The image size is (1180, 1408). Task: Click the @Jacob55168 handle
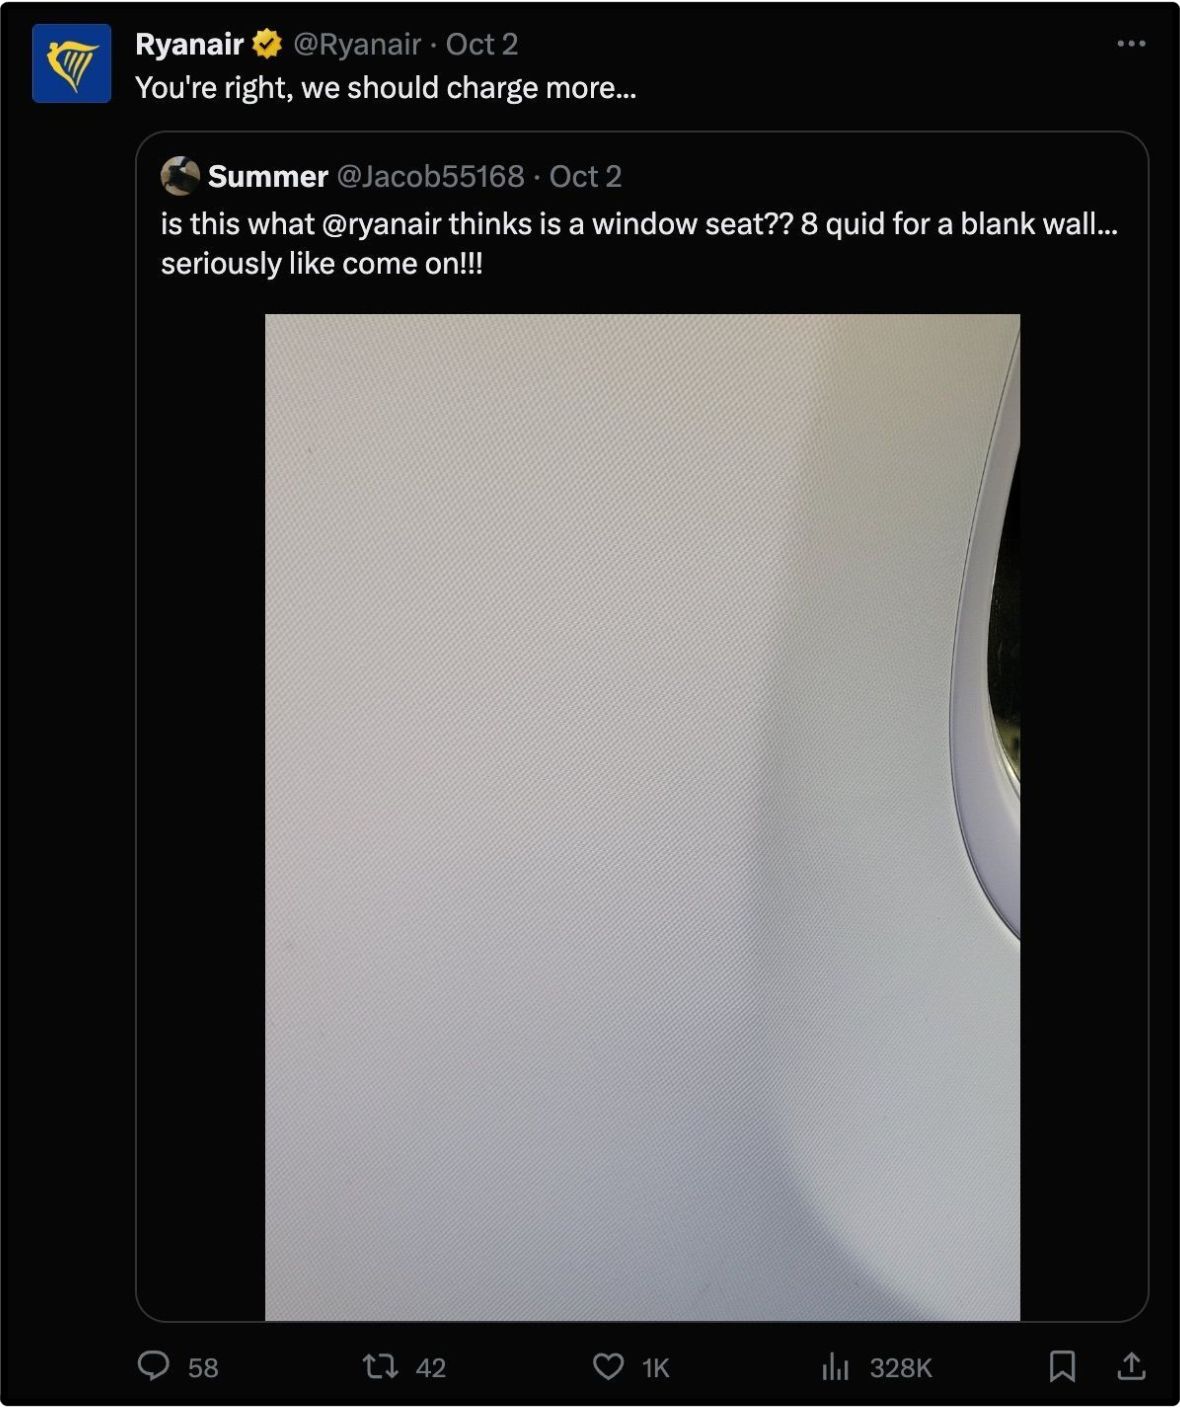431,176
